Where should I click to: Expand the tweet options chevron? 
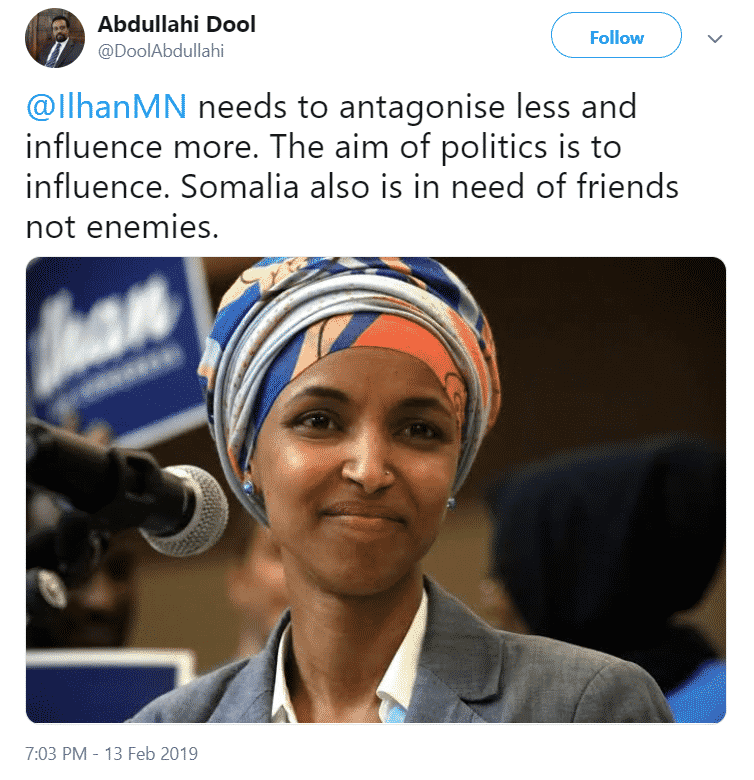pyautogui.click(x=715, y=38)
